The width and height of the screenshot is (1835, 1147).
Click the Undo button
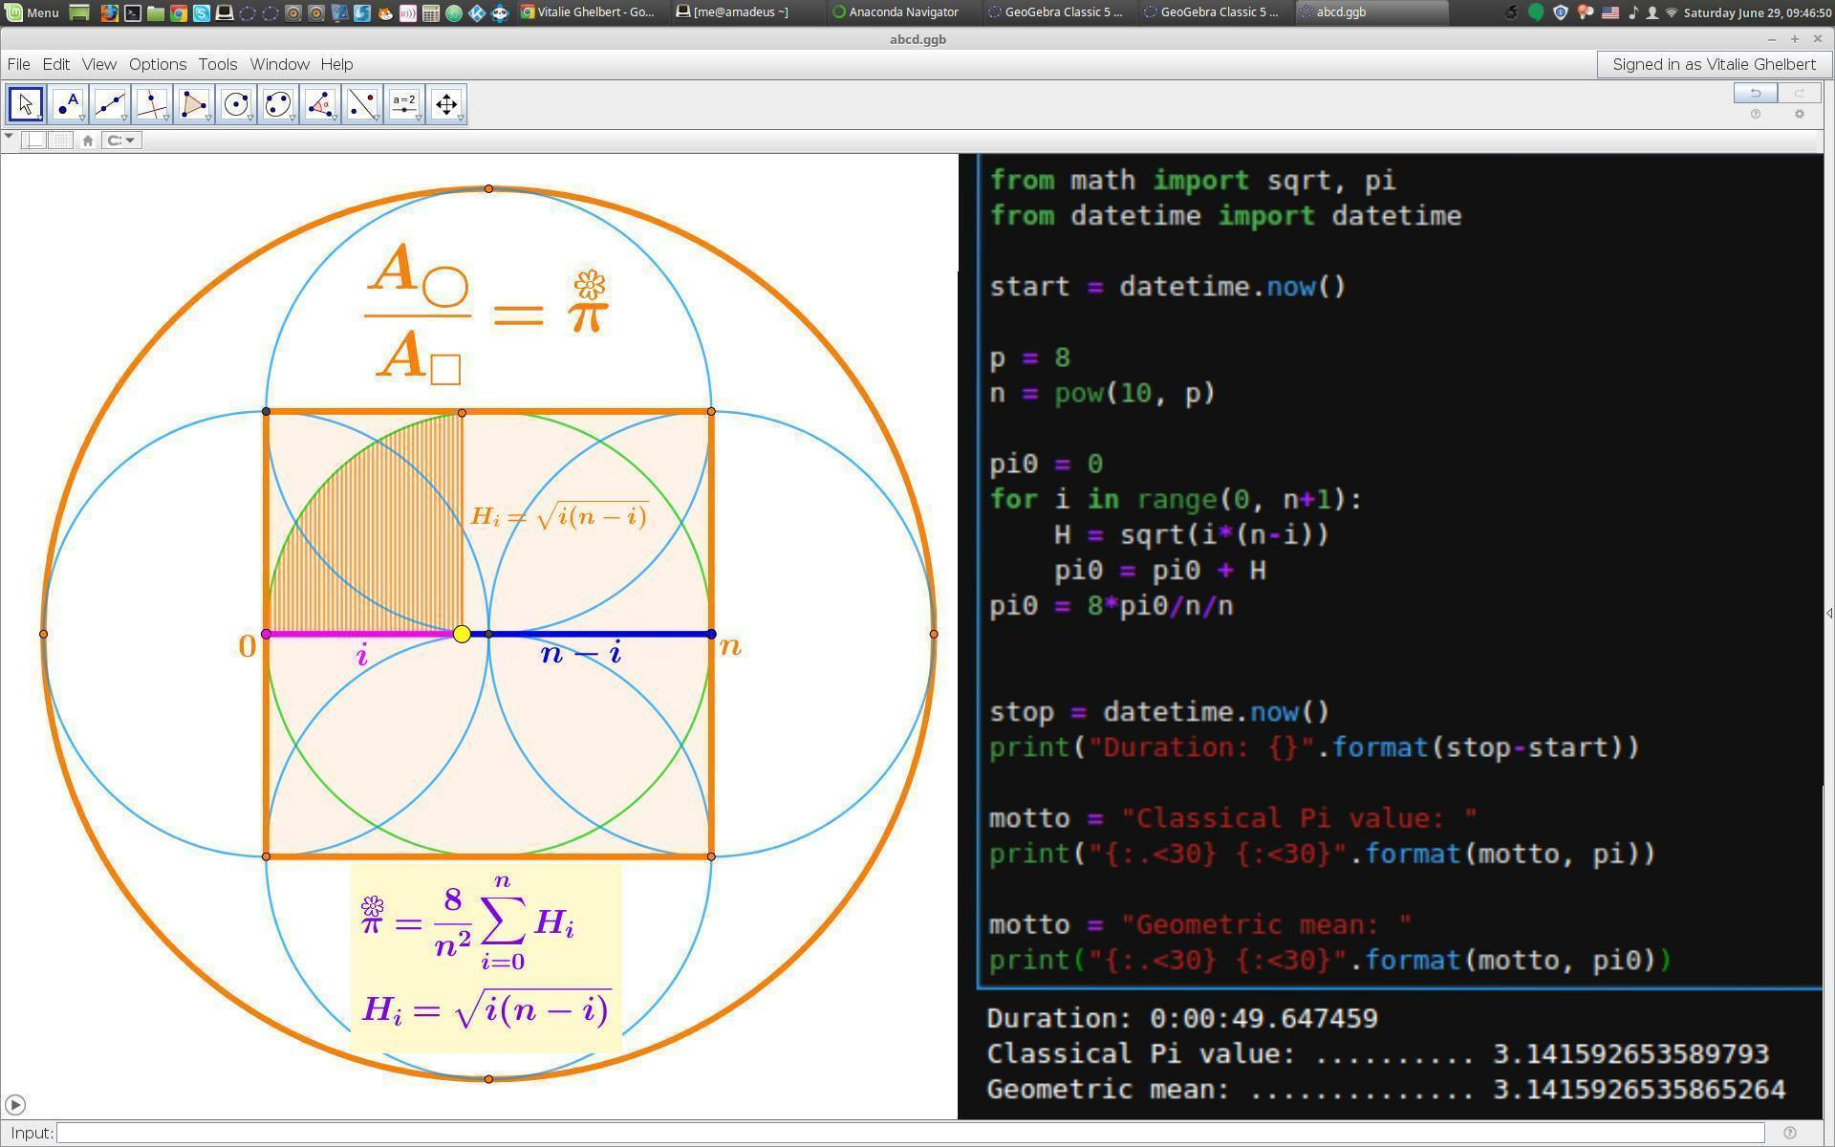click(x=1755, y=93)
